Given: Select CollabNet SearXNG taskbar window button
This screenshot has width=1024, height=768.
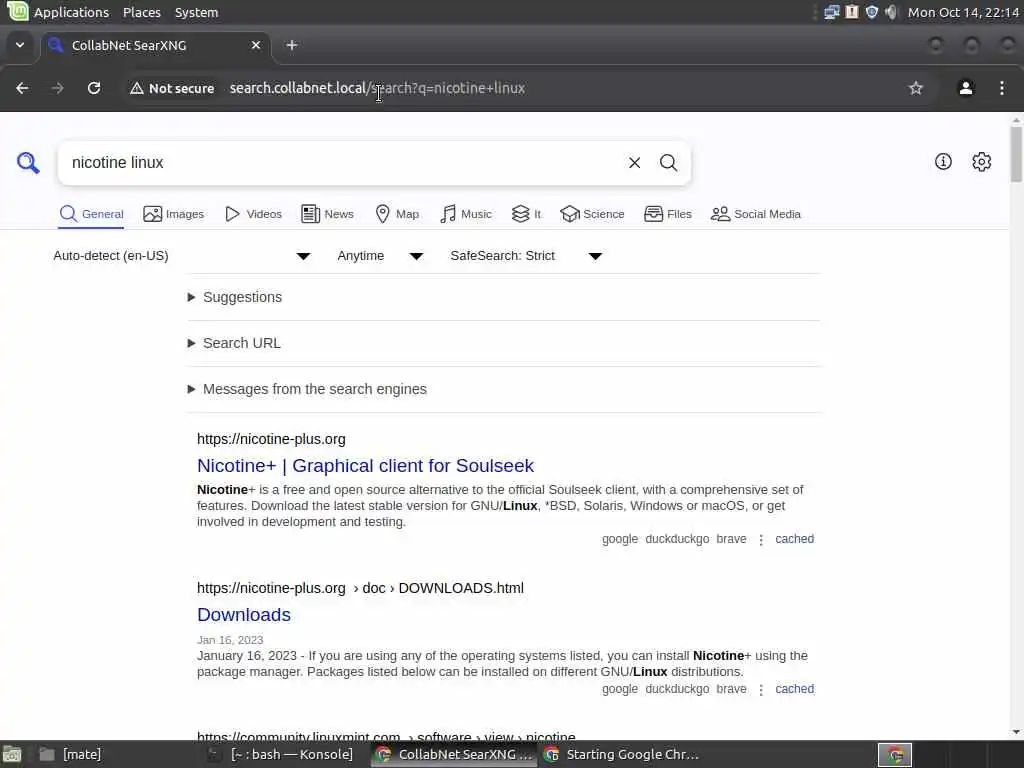Looking at the screenshot, I should coord(453,755).
